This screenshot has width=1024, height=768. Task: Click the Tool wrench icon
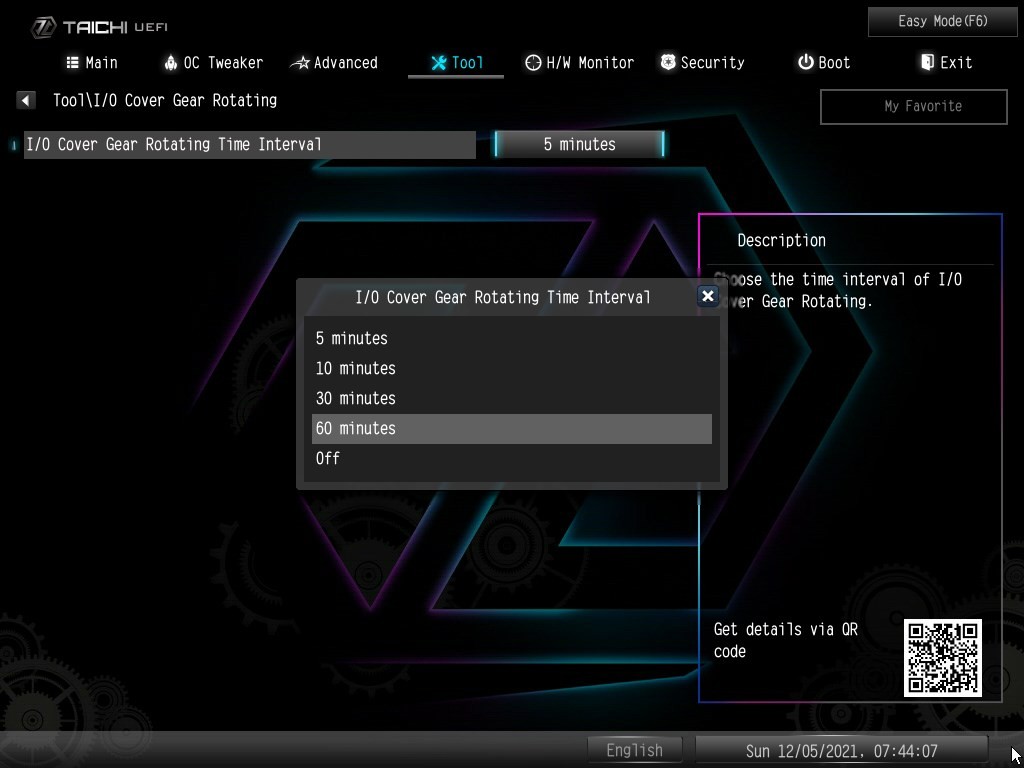click(439, 63)
